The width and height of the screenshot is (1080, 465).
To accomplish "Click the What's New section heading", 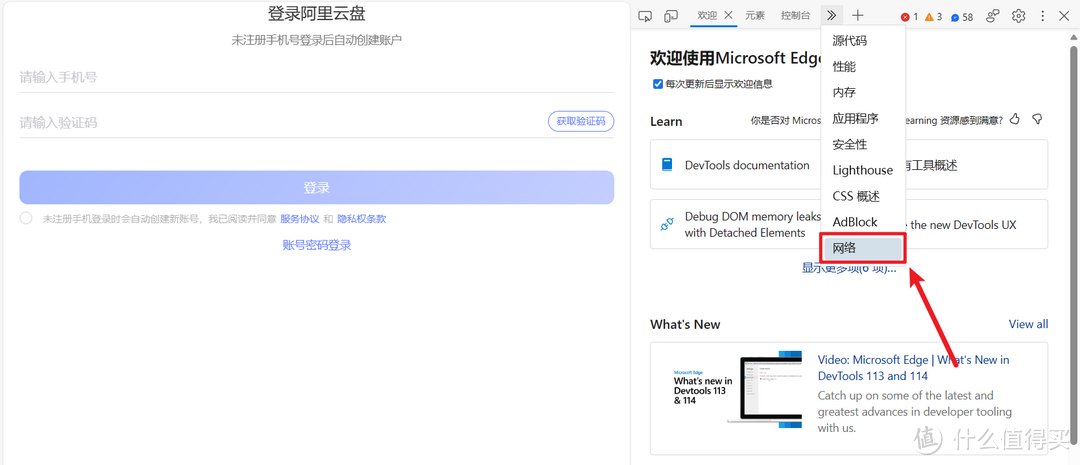I will (685, 324).
